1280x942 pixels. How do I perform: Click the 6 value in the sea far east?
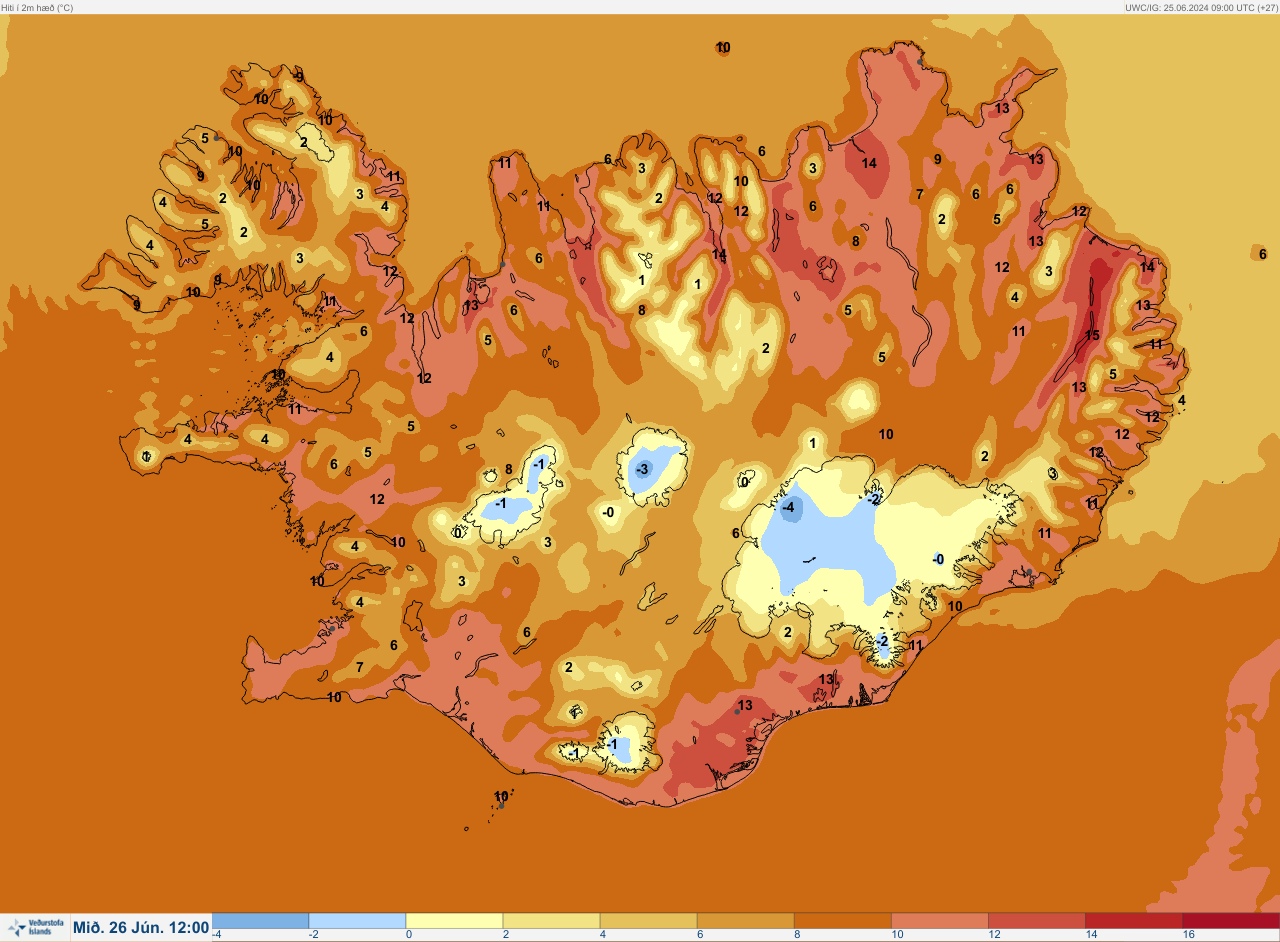click(x=1263, y=254)
